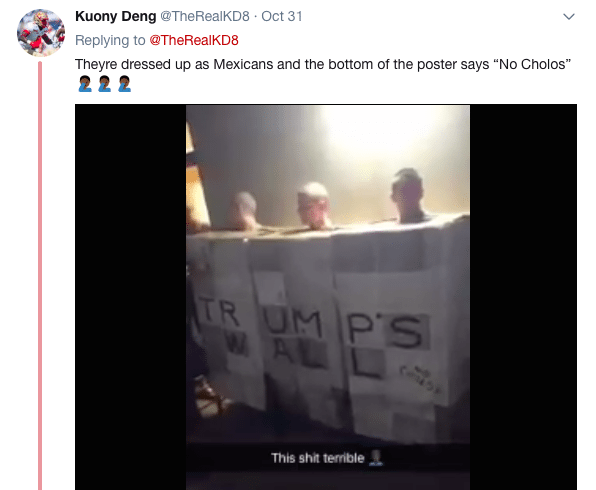The image size is (596, 490).
Task: Click the first facepalm emoji
Action: (85, 84)
